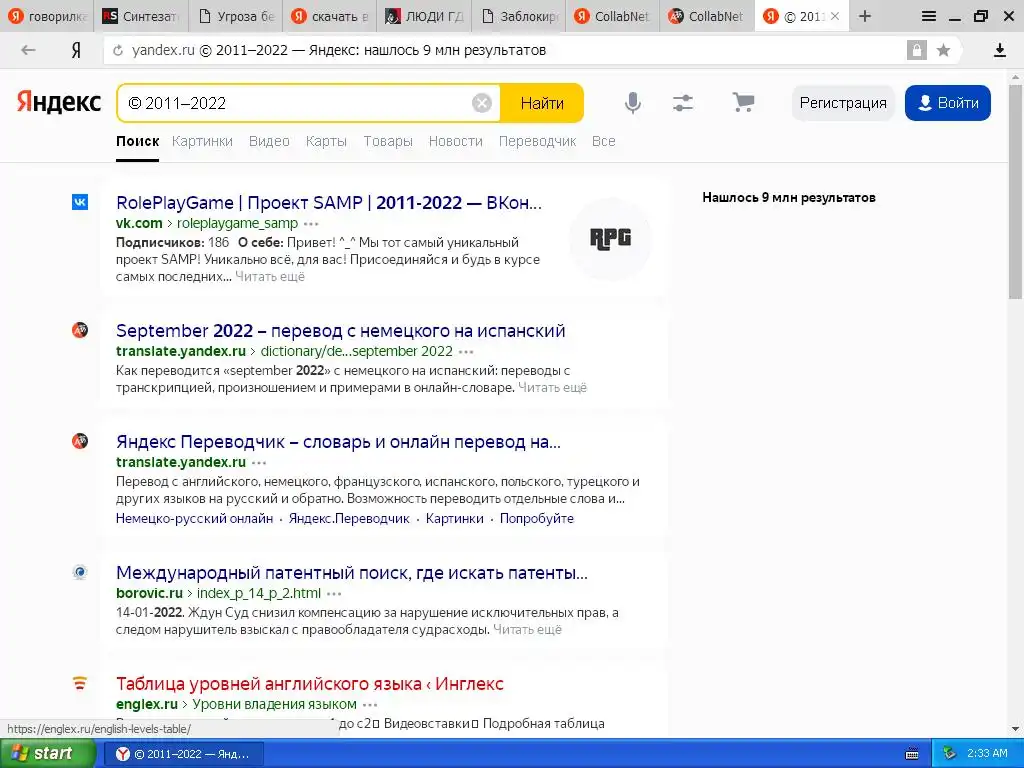Open options dots for third translate.yandex.ru result
Image resolution: width=1024 pixels, height=768 pixels.
coord(259,463)
